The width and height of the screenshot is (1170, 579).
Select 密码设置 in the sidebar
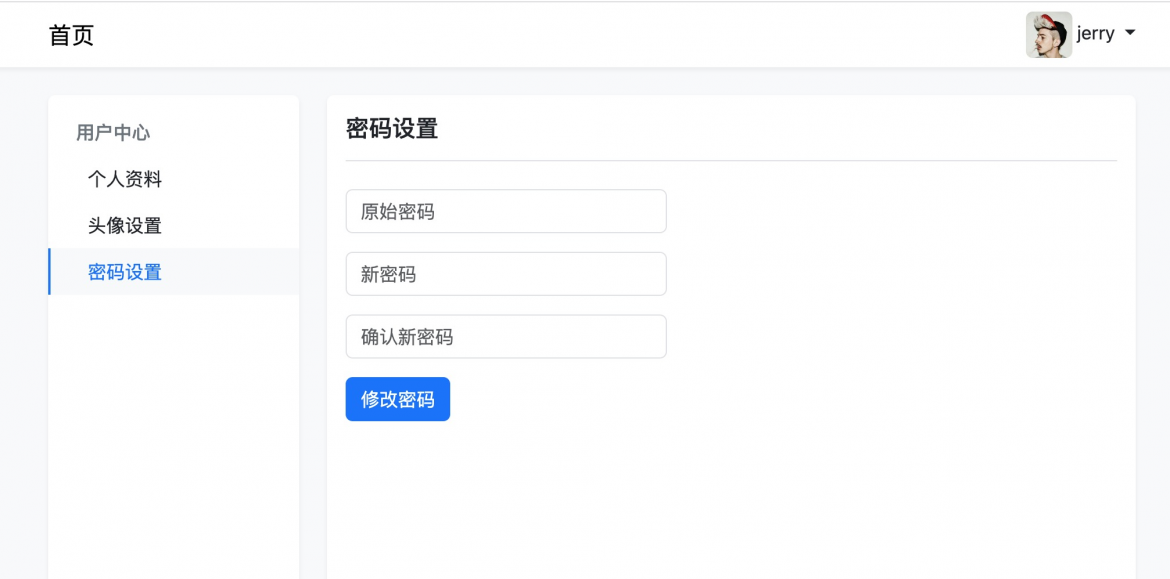[x=173, y=272]
